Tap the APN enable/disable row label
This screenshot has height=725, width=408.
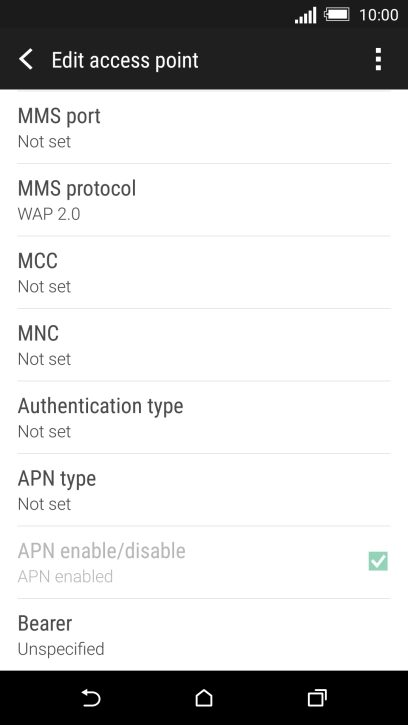pyautogui.click(x=101, y=551)
